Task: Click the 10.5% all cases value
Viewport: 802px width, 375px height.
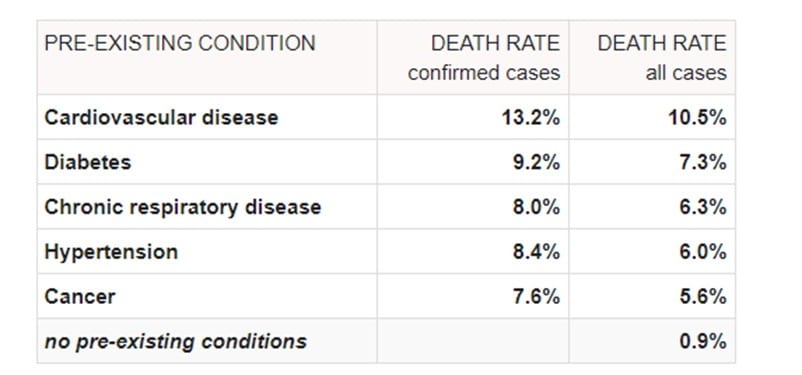Action: click(x=698, y=118)
